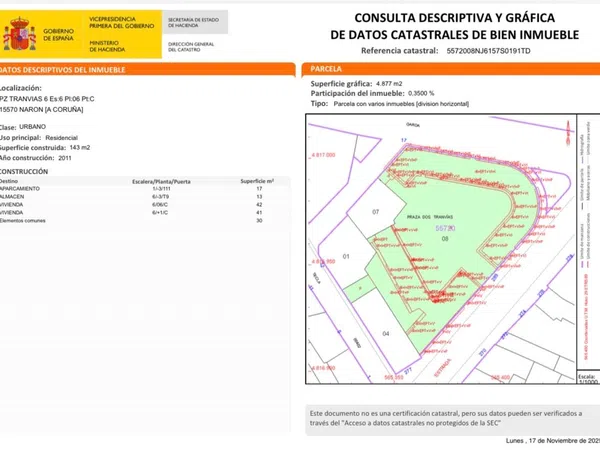600x450 pixels.
Task: Click the Localización label
Action: point(21,88)
